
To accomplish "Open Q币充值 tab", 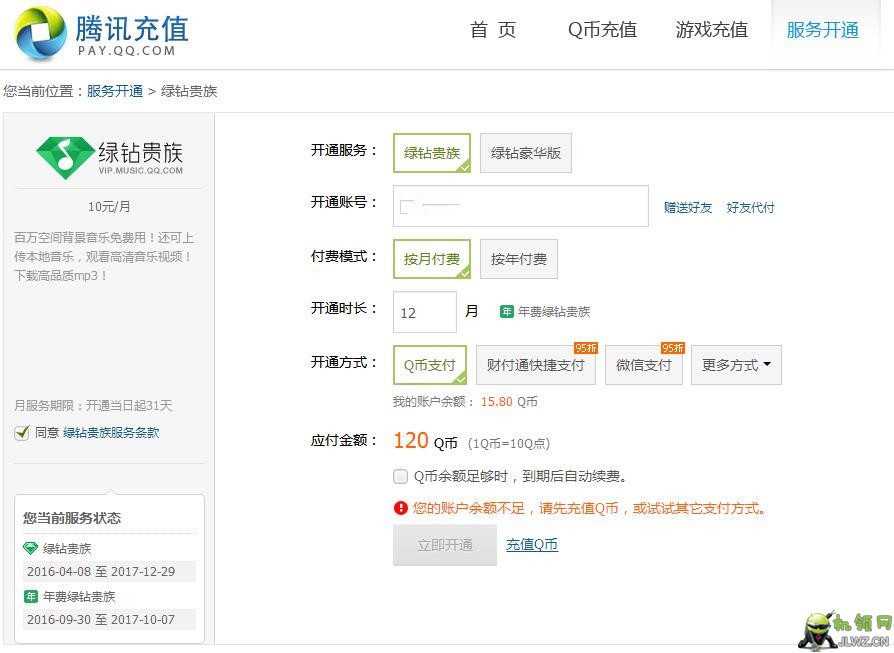I will pos(602,30).
